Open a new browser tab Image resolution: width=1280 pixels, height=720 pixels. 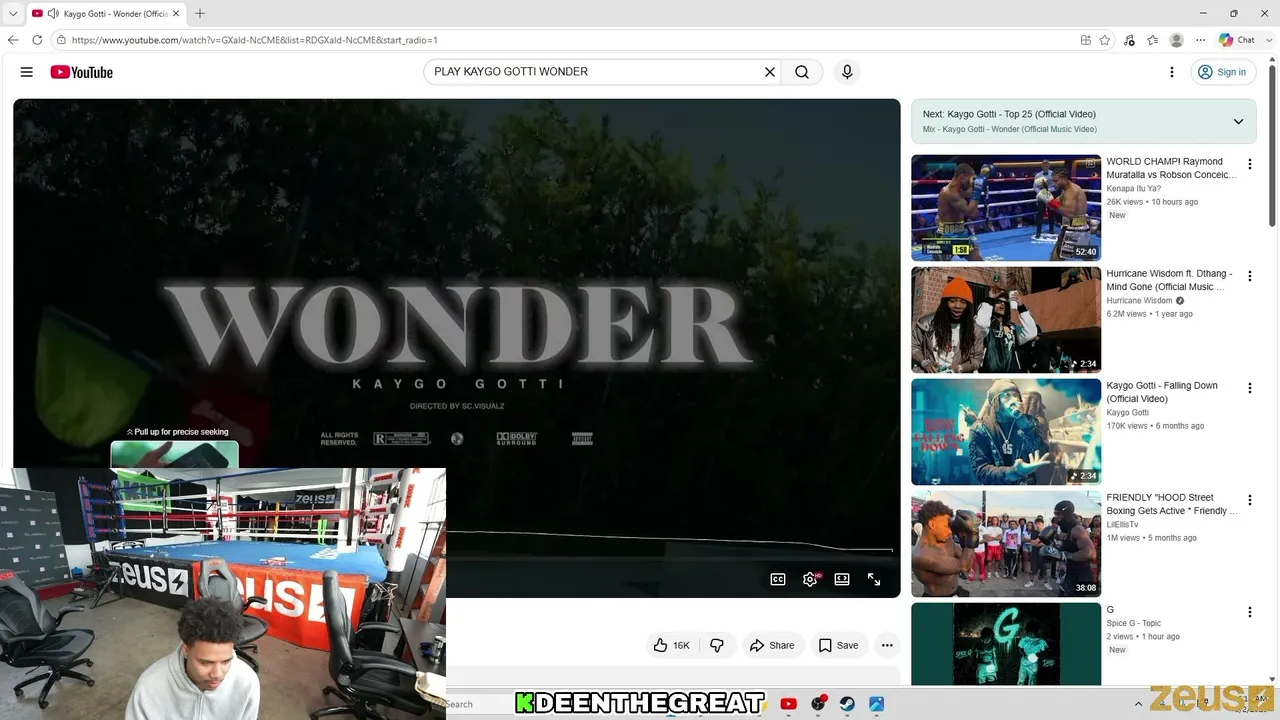click(x=200, y=14)
